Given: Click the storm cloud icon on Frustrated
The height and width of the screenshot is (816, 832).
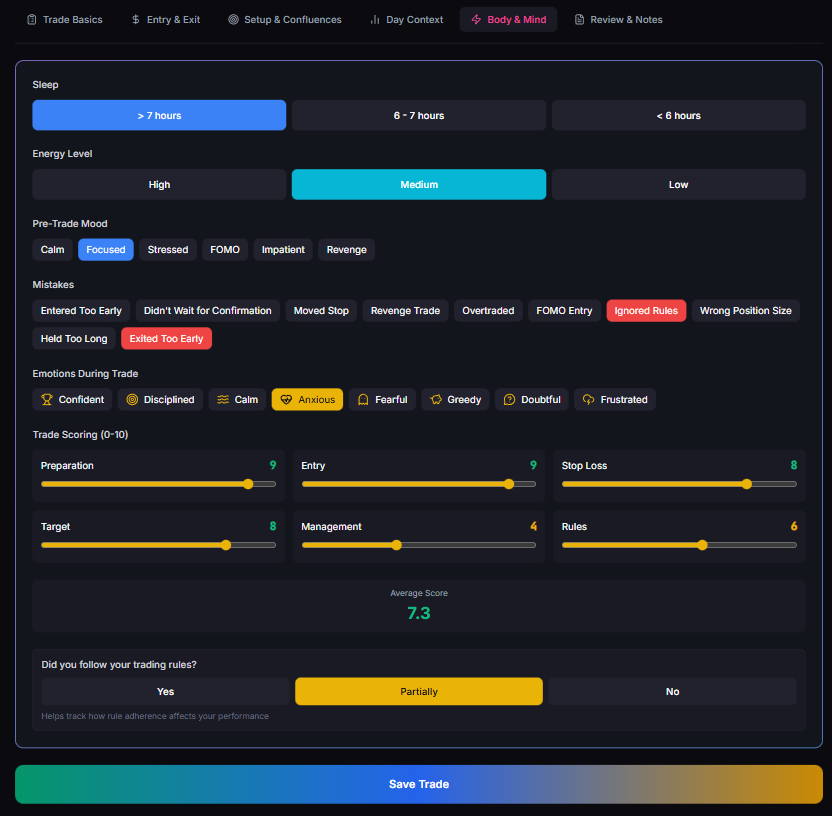Looking at the screenshot, I should click(588, 400).
